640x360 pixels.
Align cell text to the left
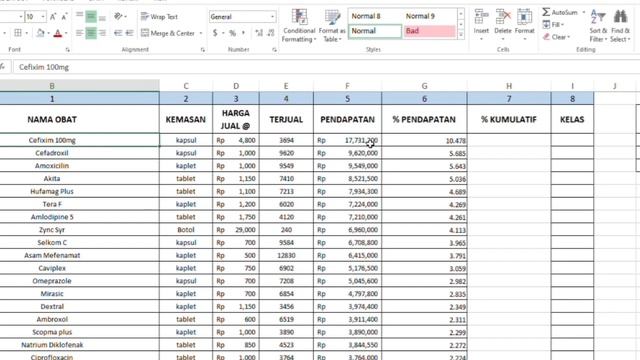pos(80,33)
